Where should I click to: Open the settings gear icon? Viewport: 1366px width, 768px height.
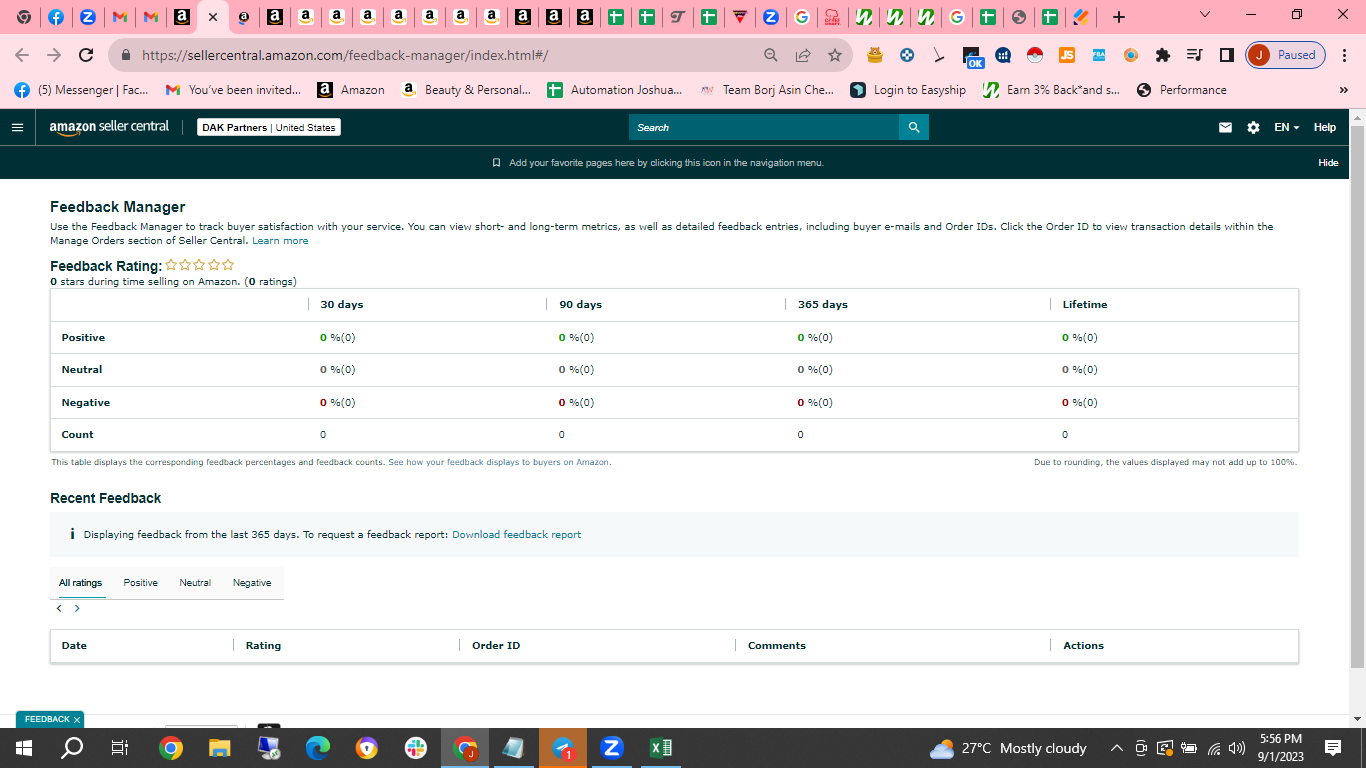pos(1253,127)
